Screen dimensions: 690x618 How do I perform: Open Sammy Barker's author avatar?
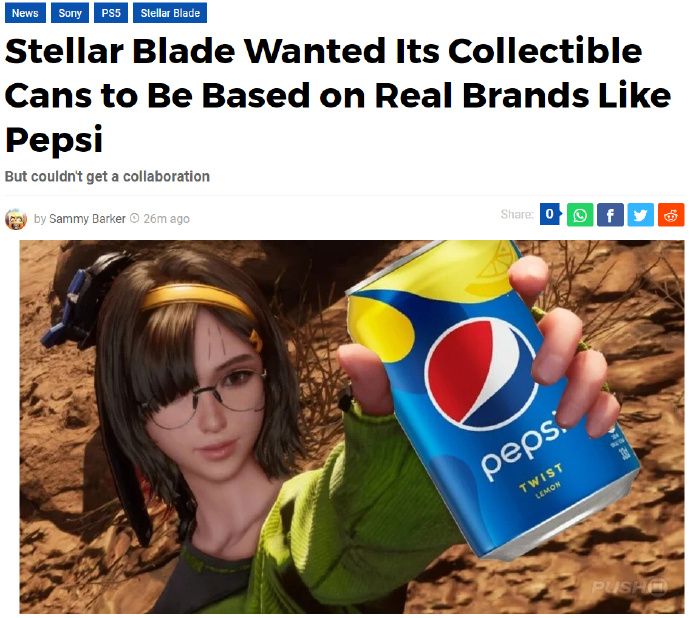tap(16, 219)
